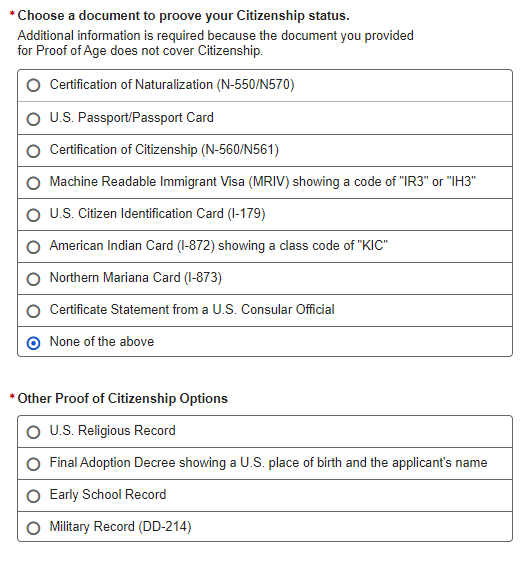Select Certification of Citizenship (N-560/N561)

point(33,151)
